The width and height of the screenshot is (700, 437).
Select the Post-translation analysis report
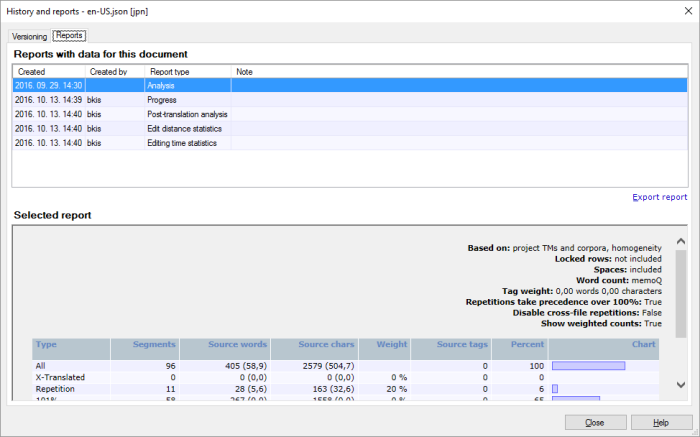pyautogui.click(x=187, y=115)
